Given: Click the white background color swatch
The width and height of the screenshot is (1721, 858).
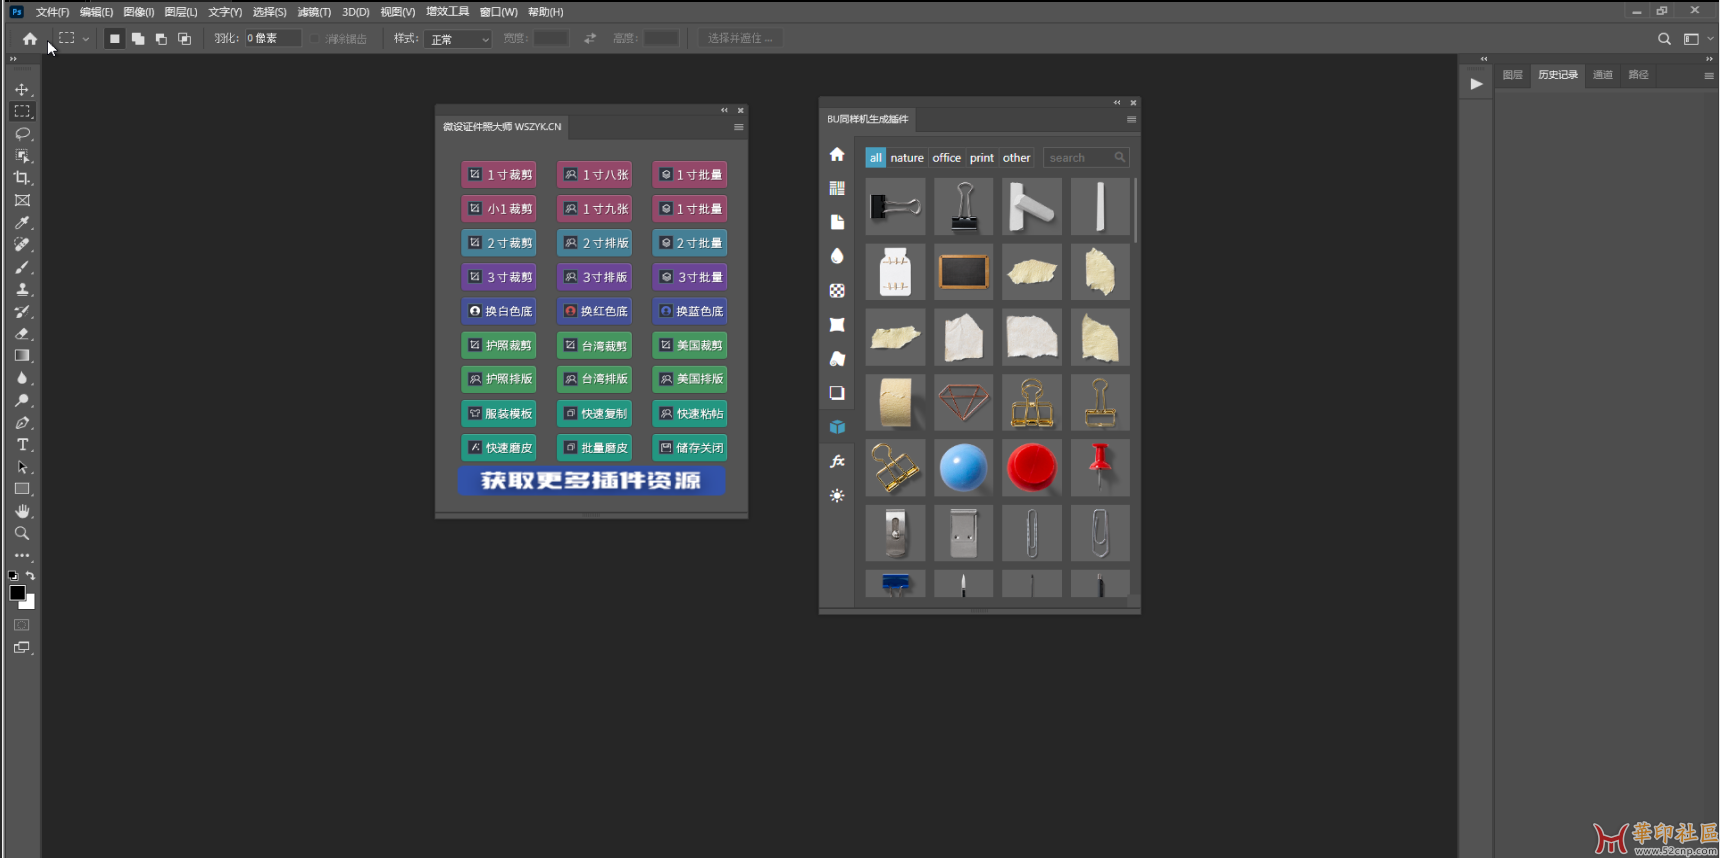Looking at the screenshot, I should 29,602.
